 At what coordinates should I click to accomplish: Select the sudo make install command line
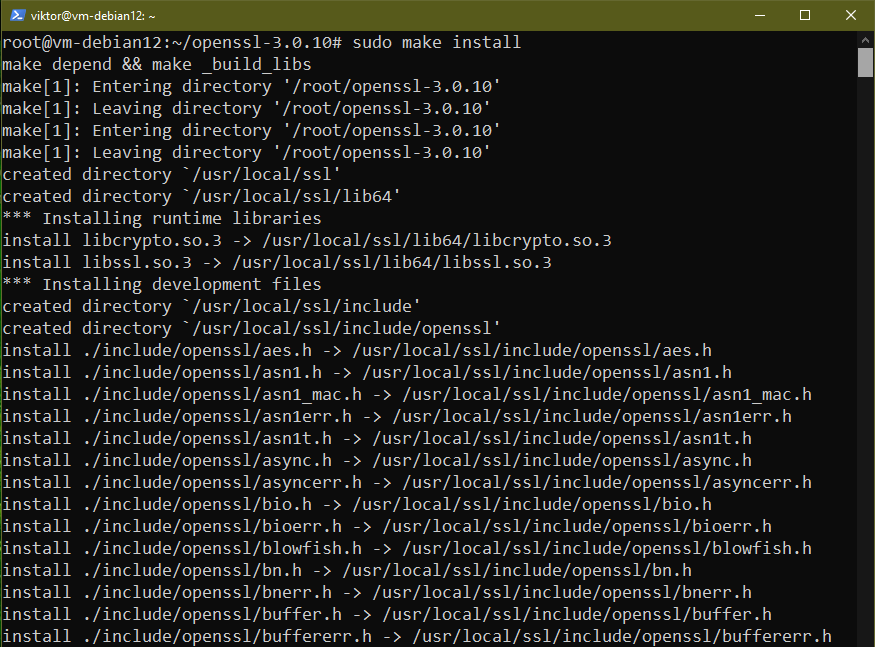click(430, 42)
